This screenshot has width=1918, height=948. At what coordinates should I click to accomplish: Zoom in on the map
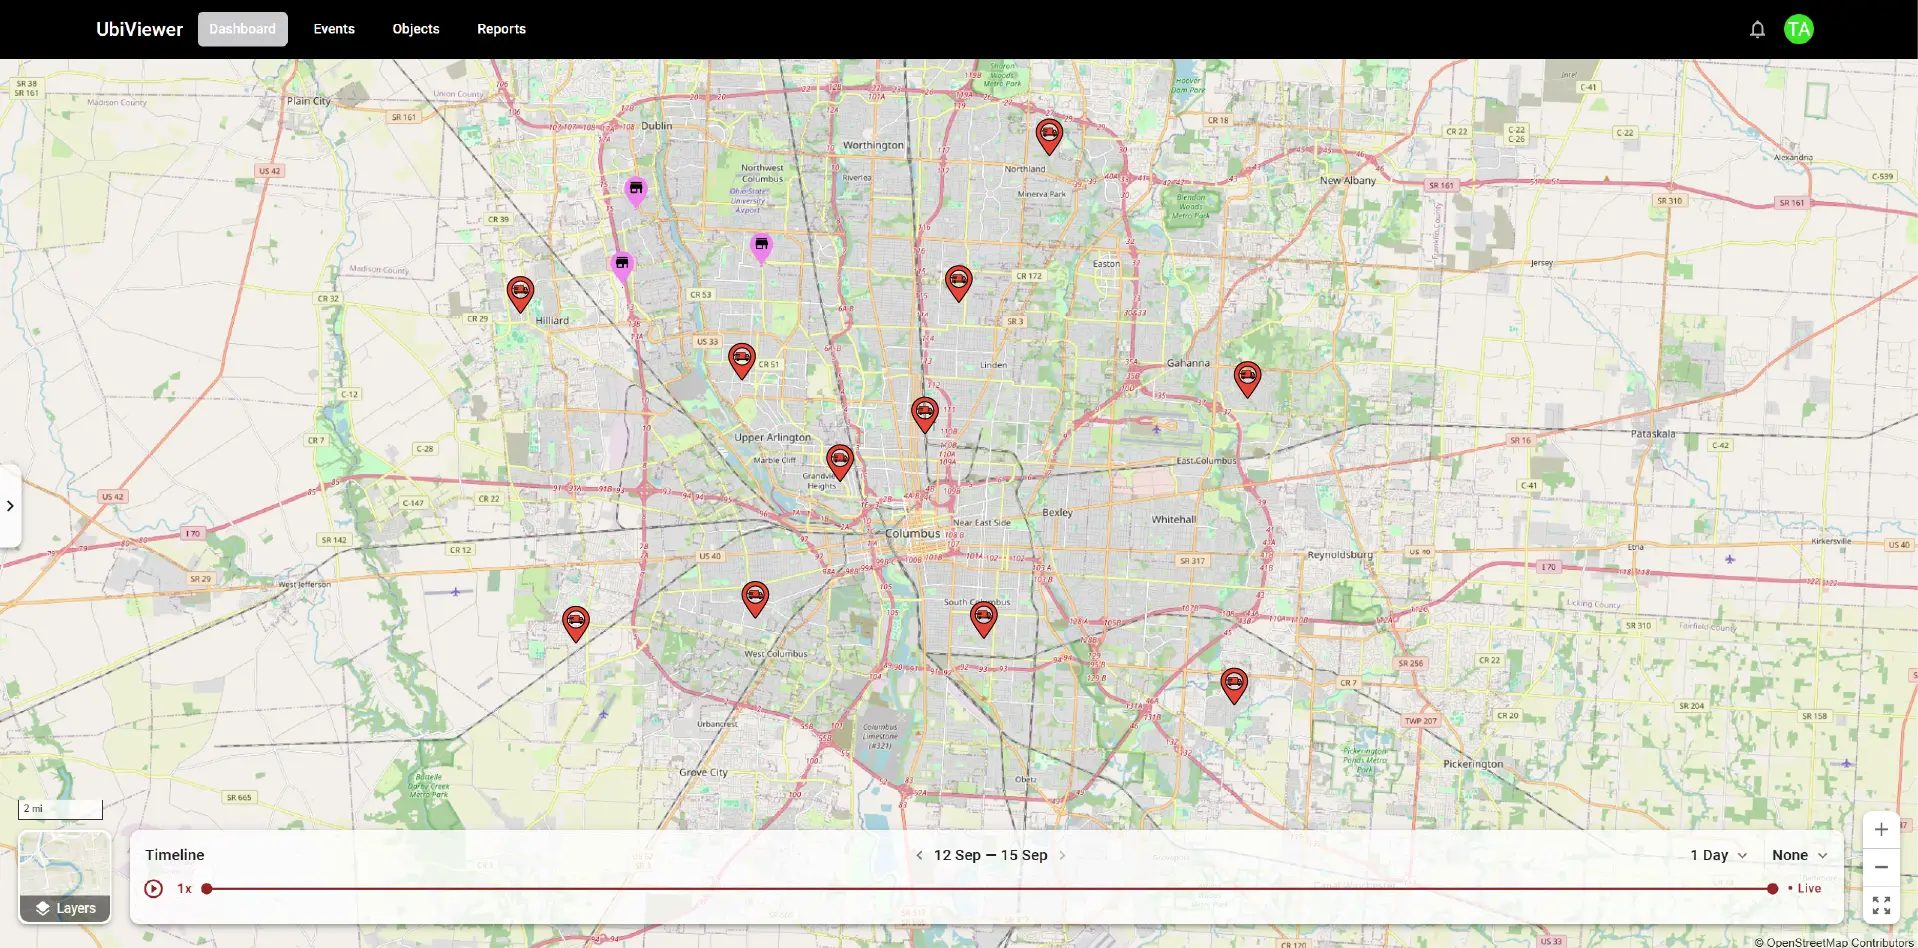1881,830
